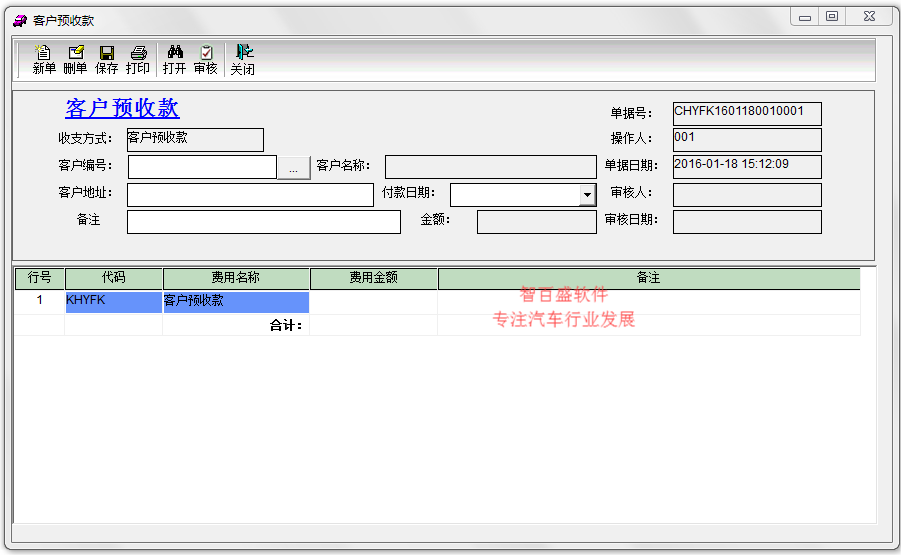Click the 收支方式 field showing 客户预收款
901x555 pixels.
pos(195,140)
